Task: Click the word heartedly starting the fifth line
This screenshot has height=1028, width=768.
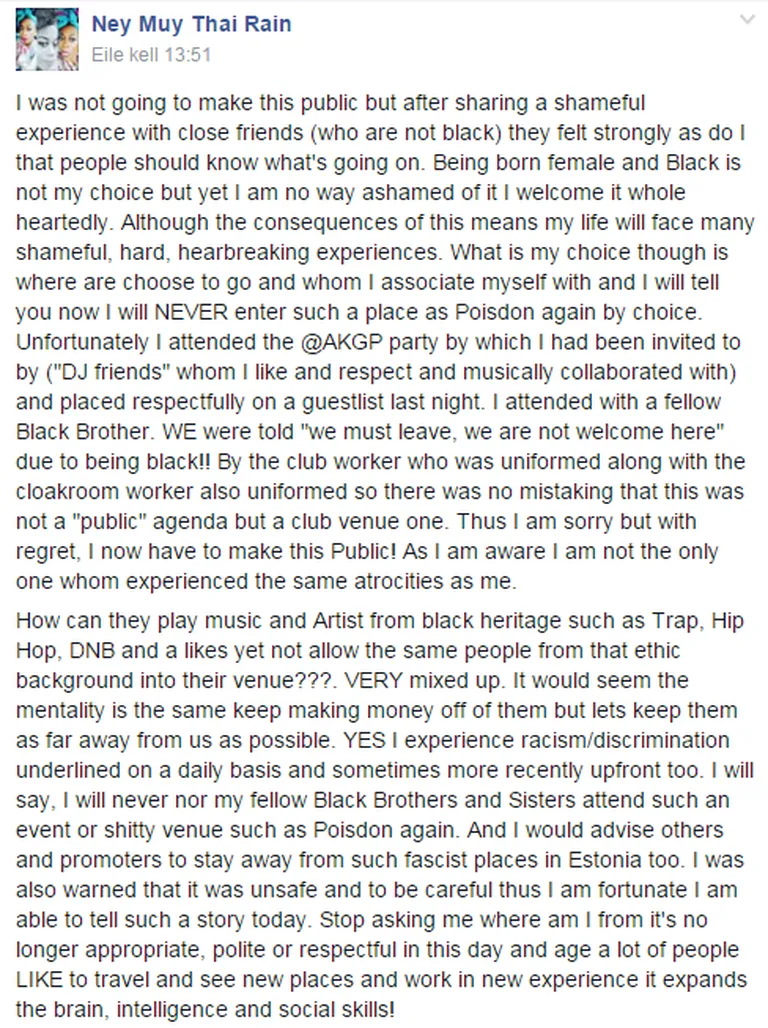Action: click(x=62, y=223)
